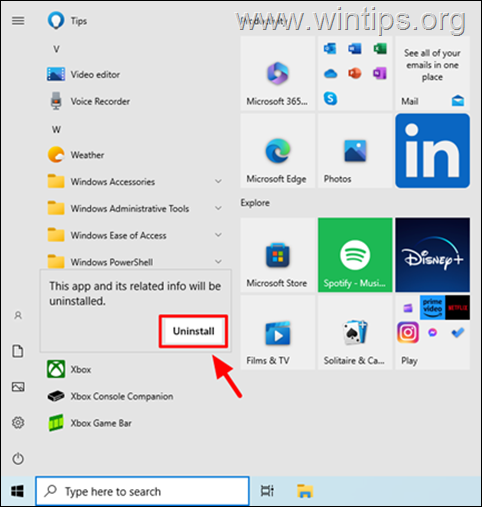
Task: Click the Word icon in the Office tile group
Action: (x=355, y=49)
